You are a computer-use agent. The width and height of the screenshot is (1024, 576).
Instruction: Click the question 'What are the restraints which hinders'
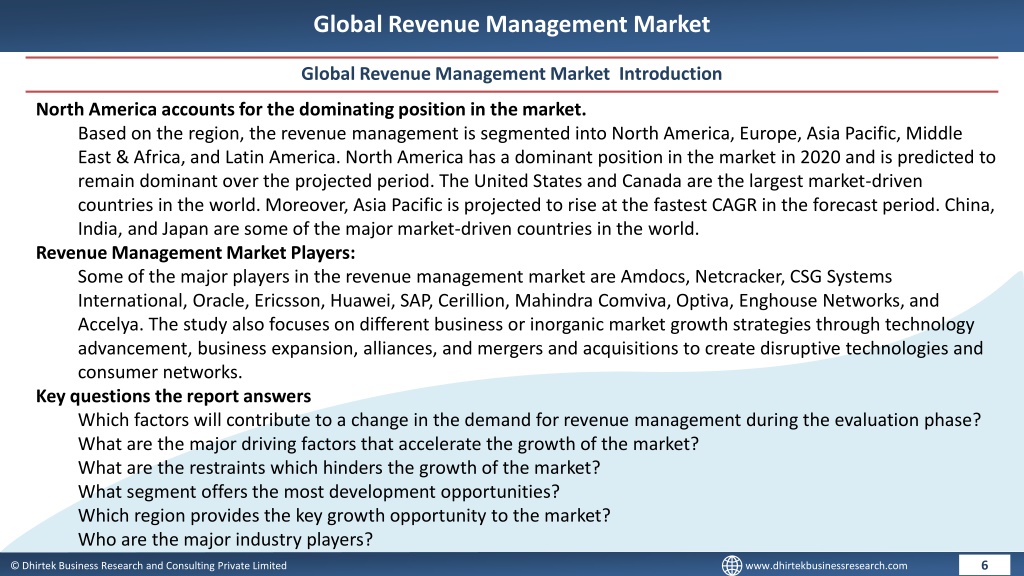pos(339,468)
